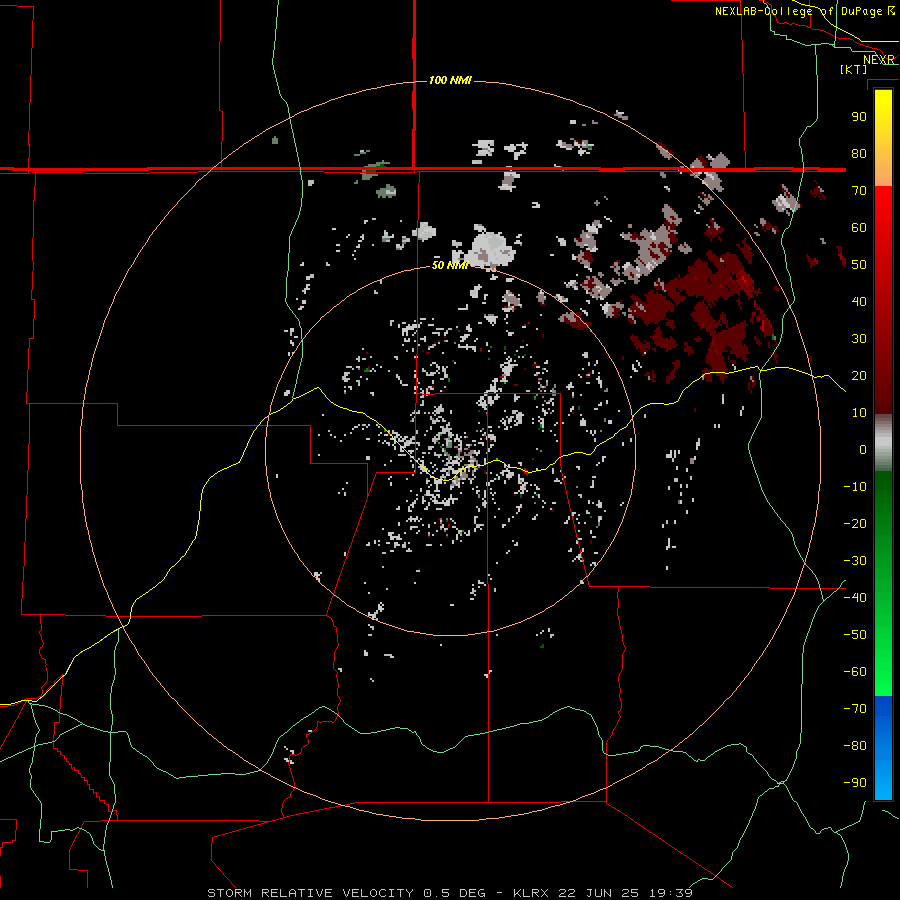Click the large dark red outbound velocity region

click(703, 313)
